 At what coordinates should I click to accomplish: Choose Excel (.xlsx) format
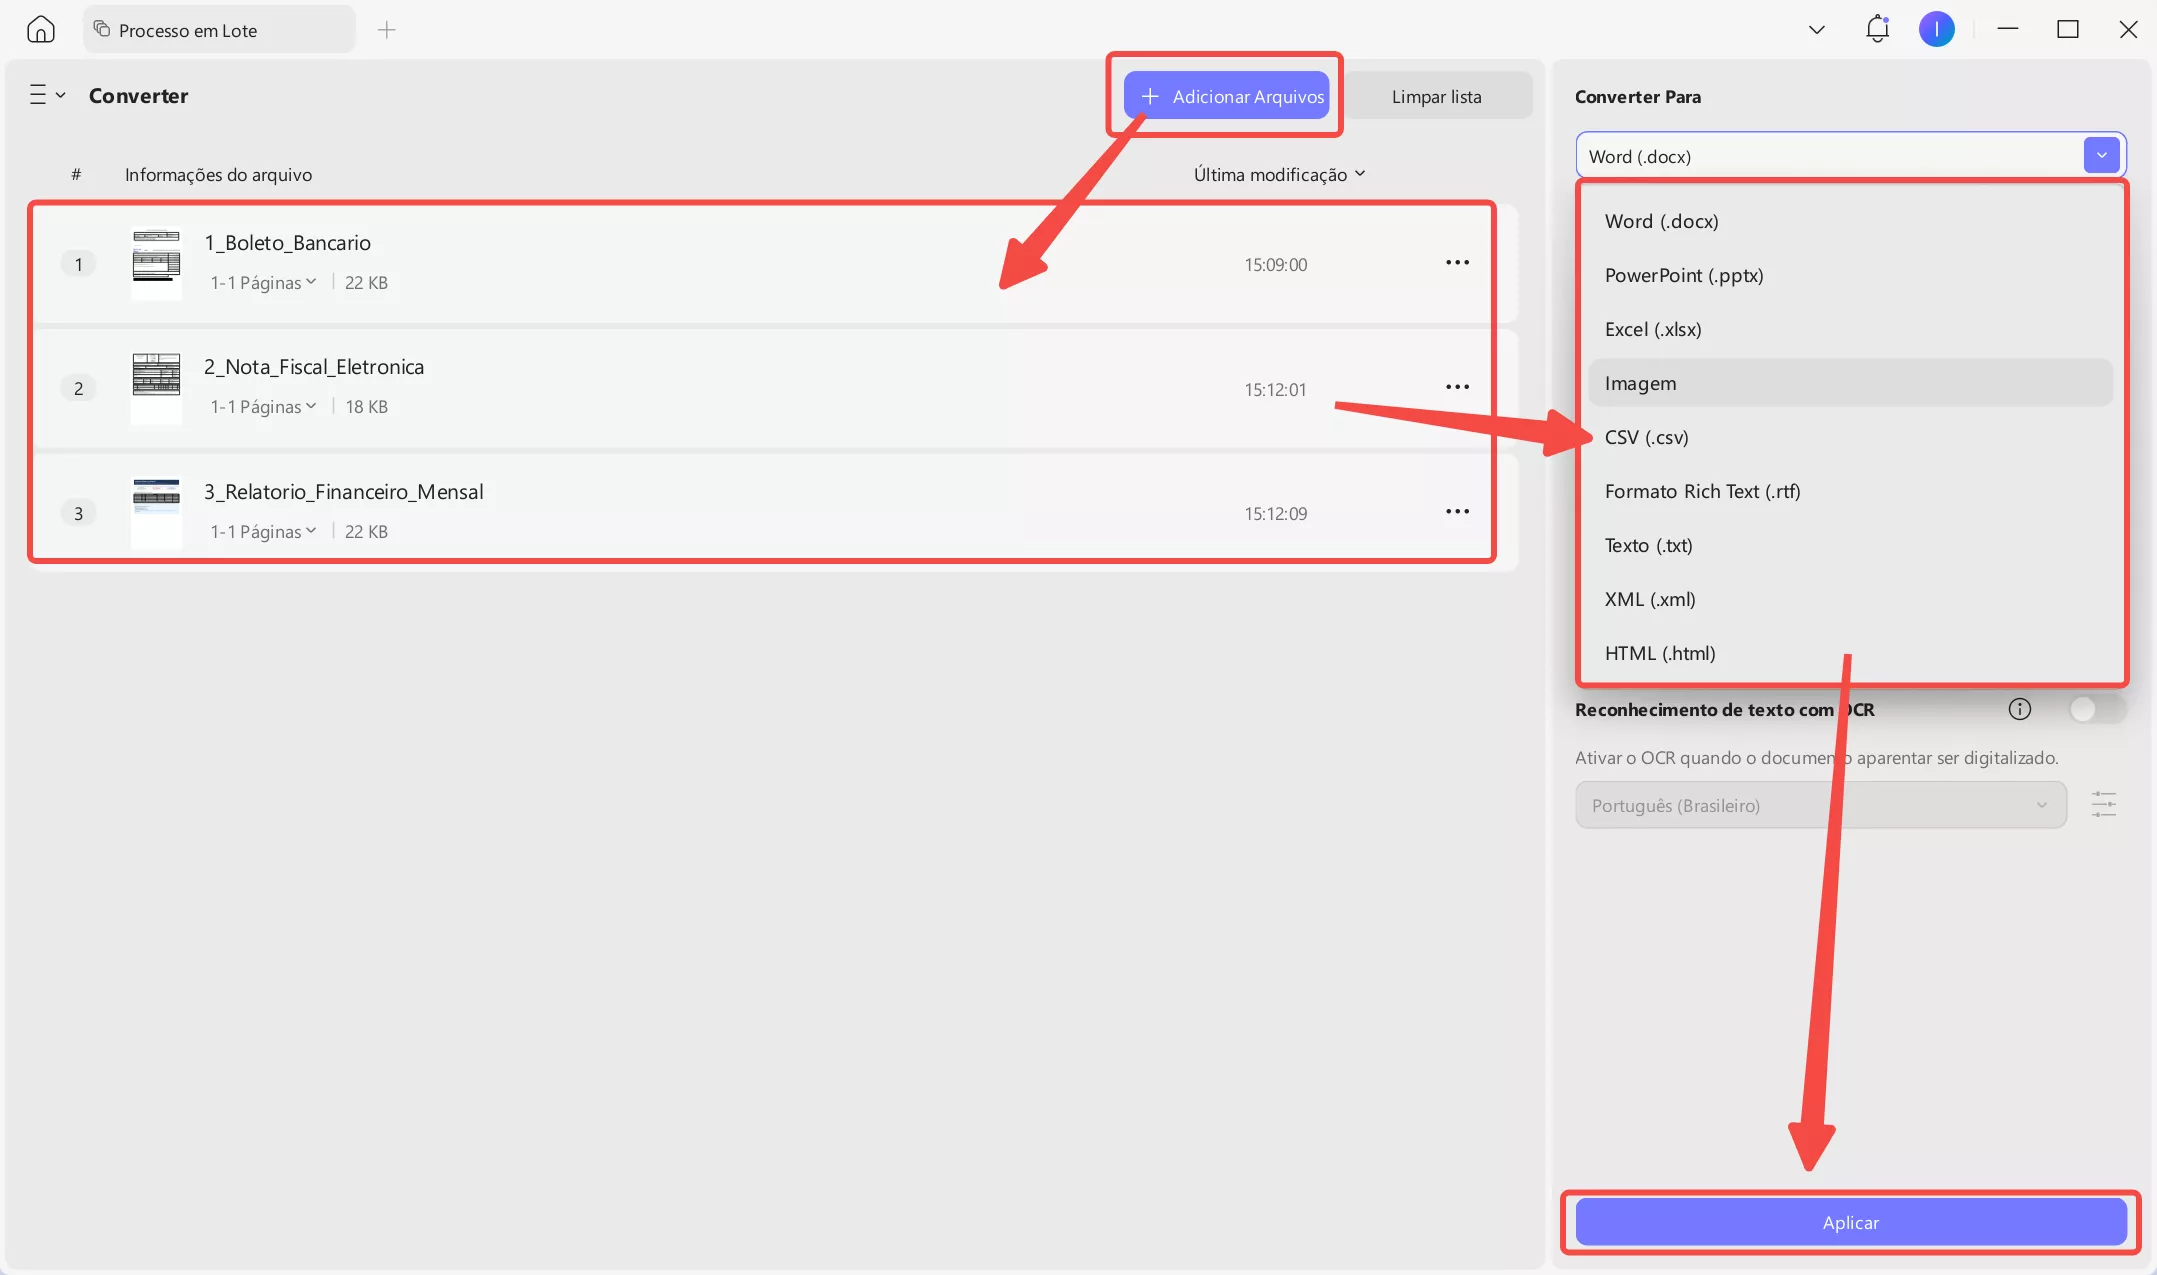pyautogui.click(x=1850, y=329)
